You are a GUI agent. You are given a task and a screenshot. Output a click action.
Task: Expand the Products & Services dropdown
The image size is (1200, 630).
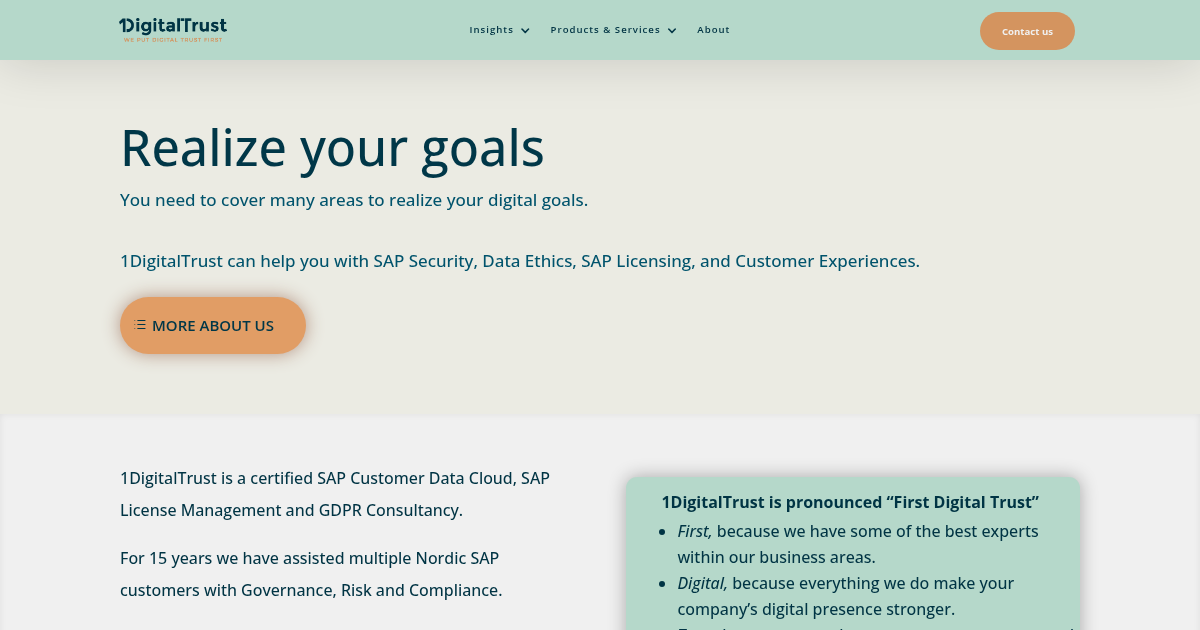coord(671,30)
